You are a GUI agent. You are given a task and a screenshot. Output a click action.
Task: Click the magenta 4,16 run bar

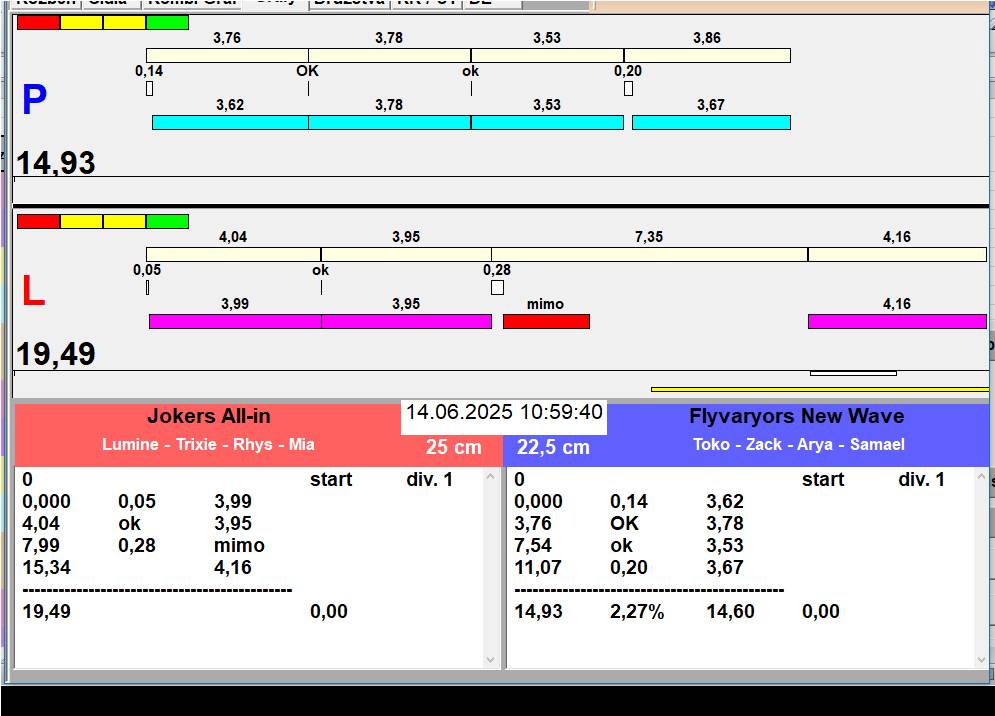pyautogui.click(x=897, y=321)
